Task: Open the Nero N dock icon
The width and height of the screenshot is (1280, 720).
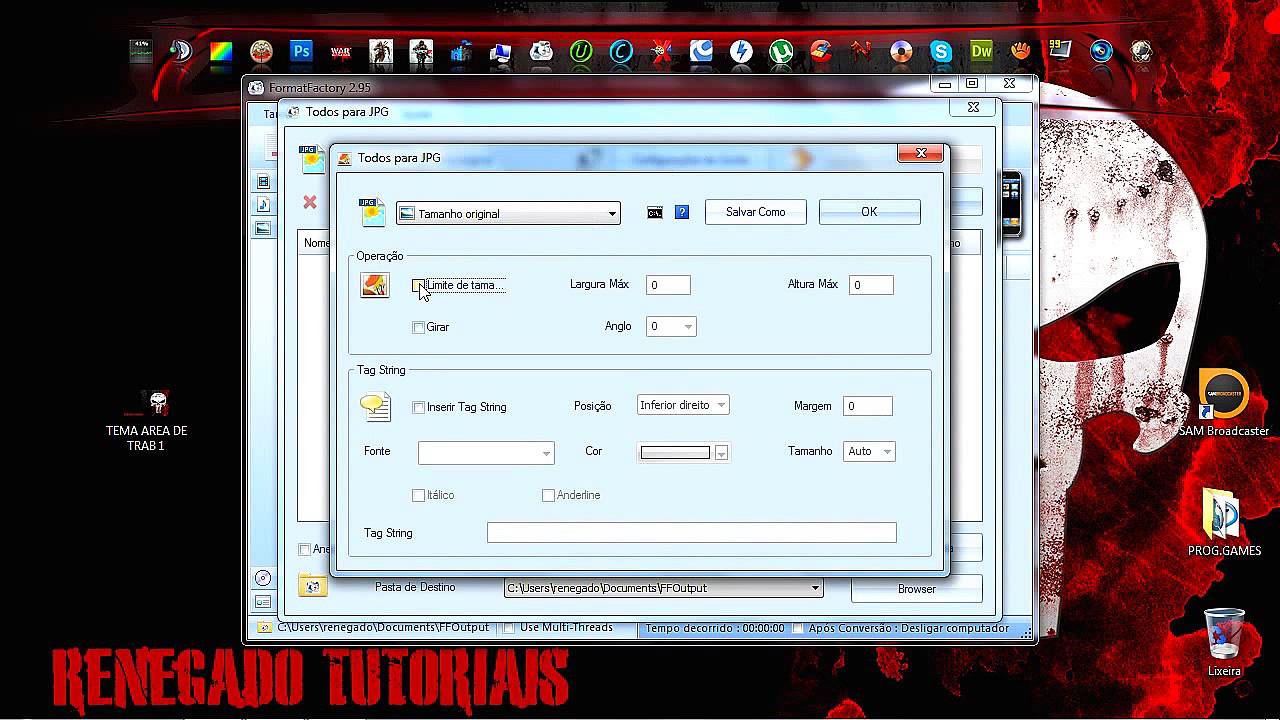Action: (x=861, y=51)
